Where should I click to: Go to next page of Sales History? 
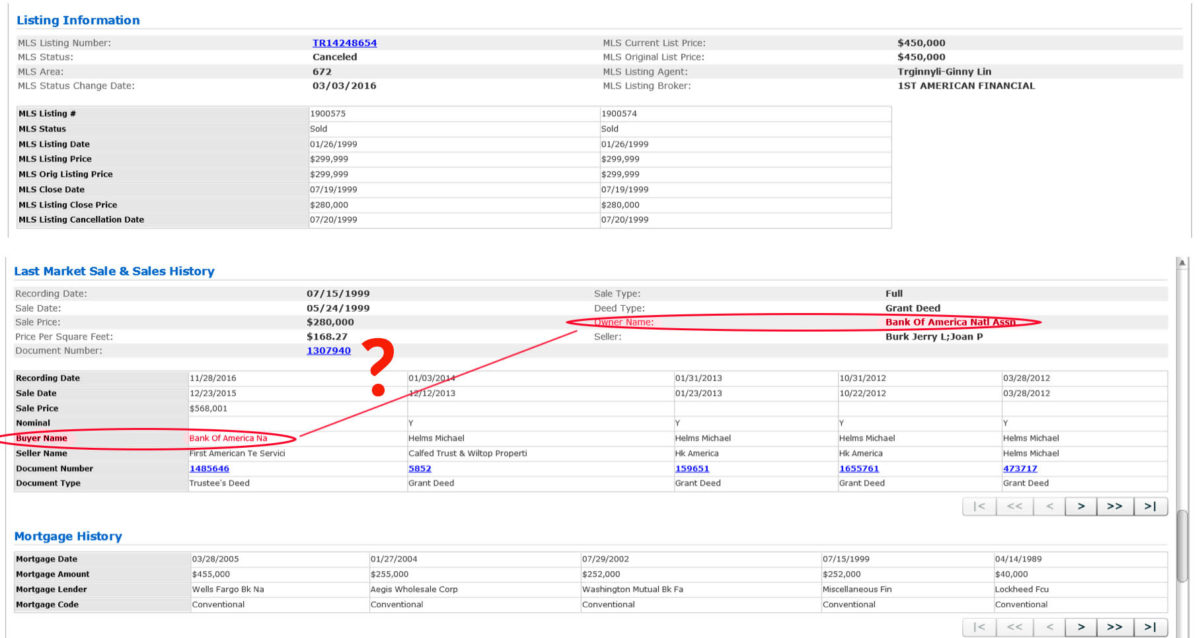1081,506
